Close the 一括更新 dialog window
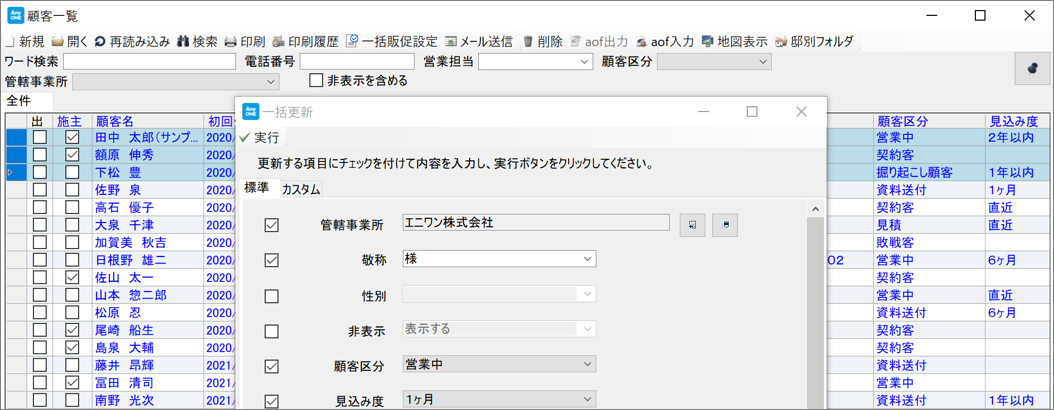Viewport: 1054px width, 410px height. click(x=801, y=112)
